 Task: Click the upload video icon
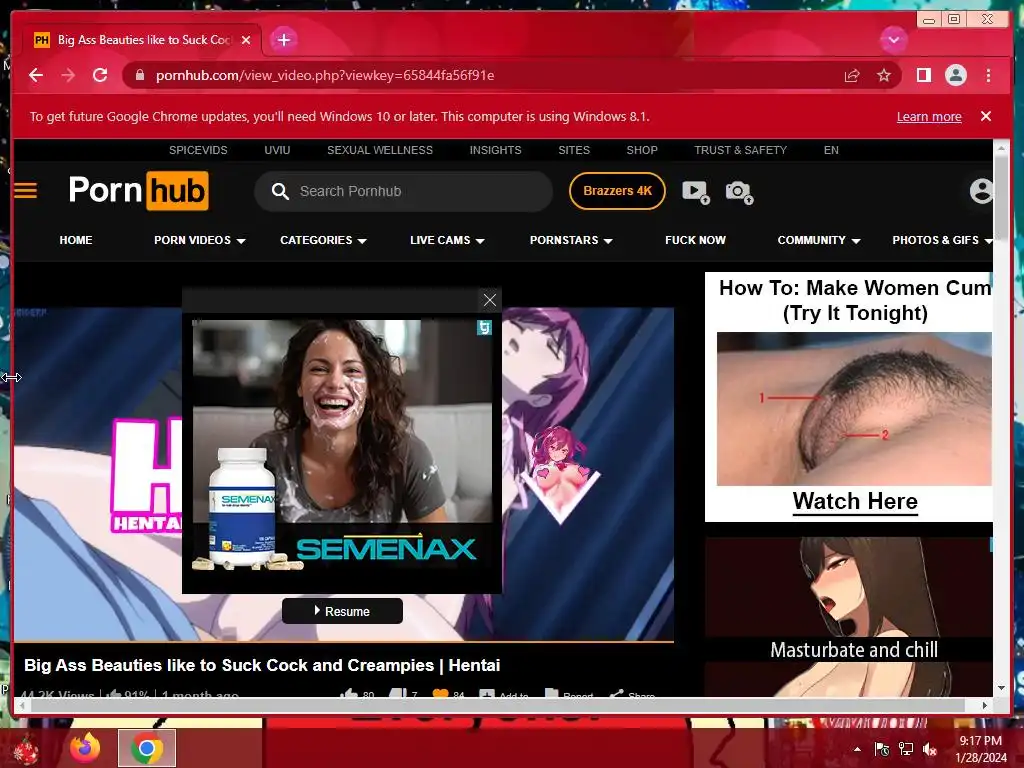[696, 192]
